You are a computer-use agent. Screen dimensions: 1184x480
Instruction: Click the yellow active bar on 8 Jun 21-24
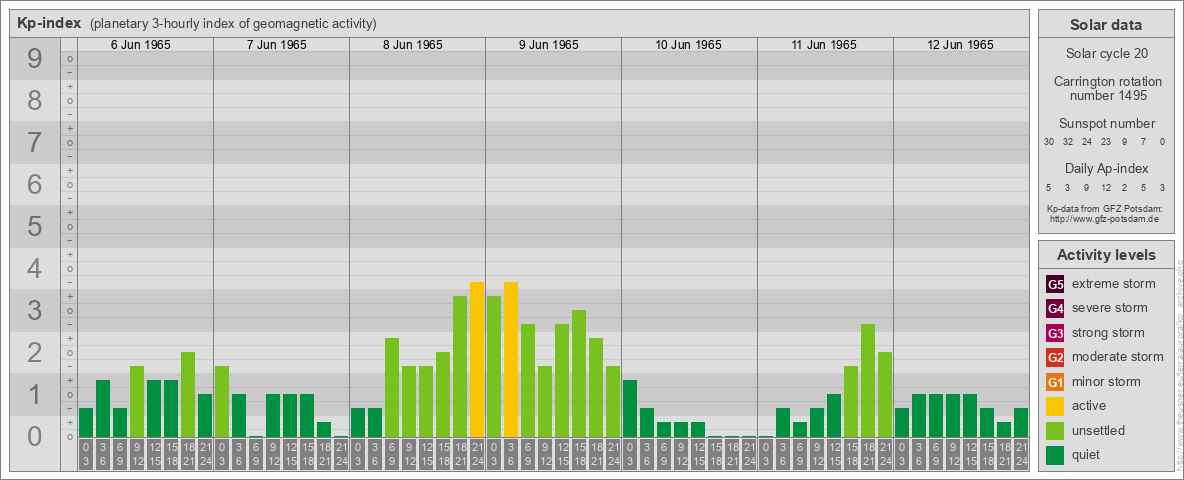pyautogui.click(x=476, y=359)
